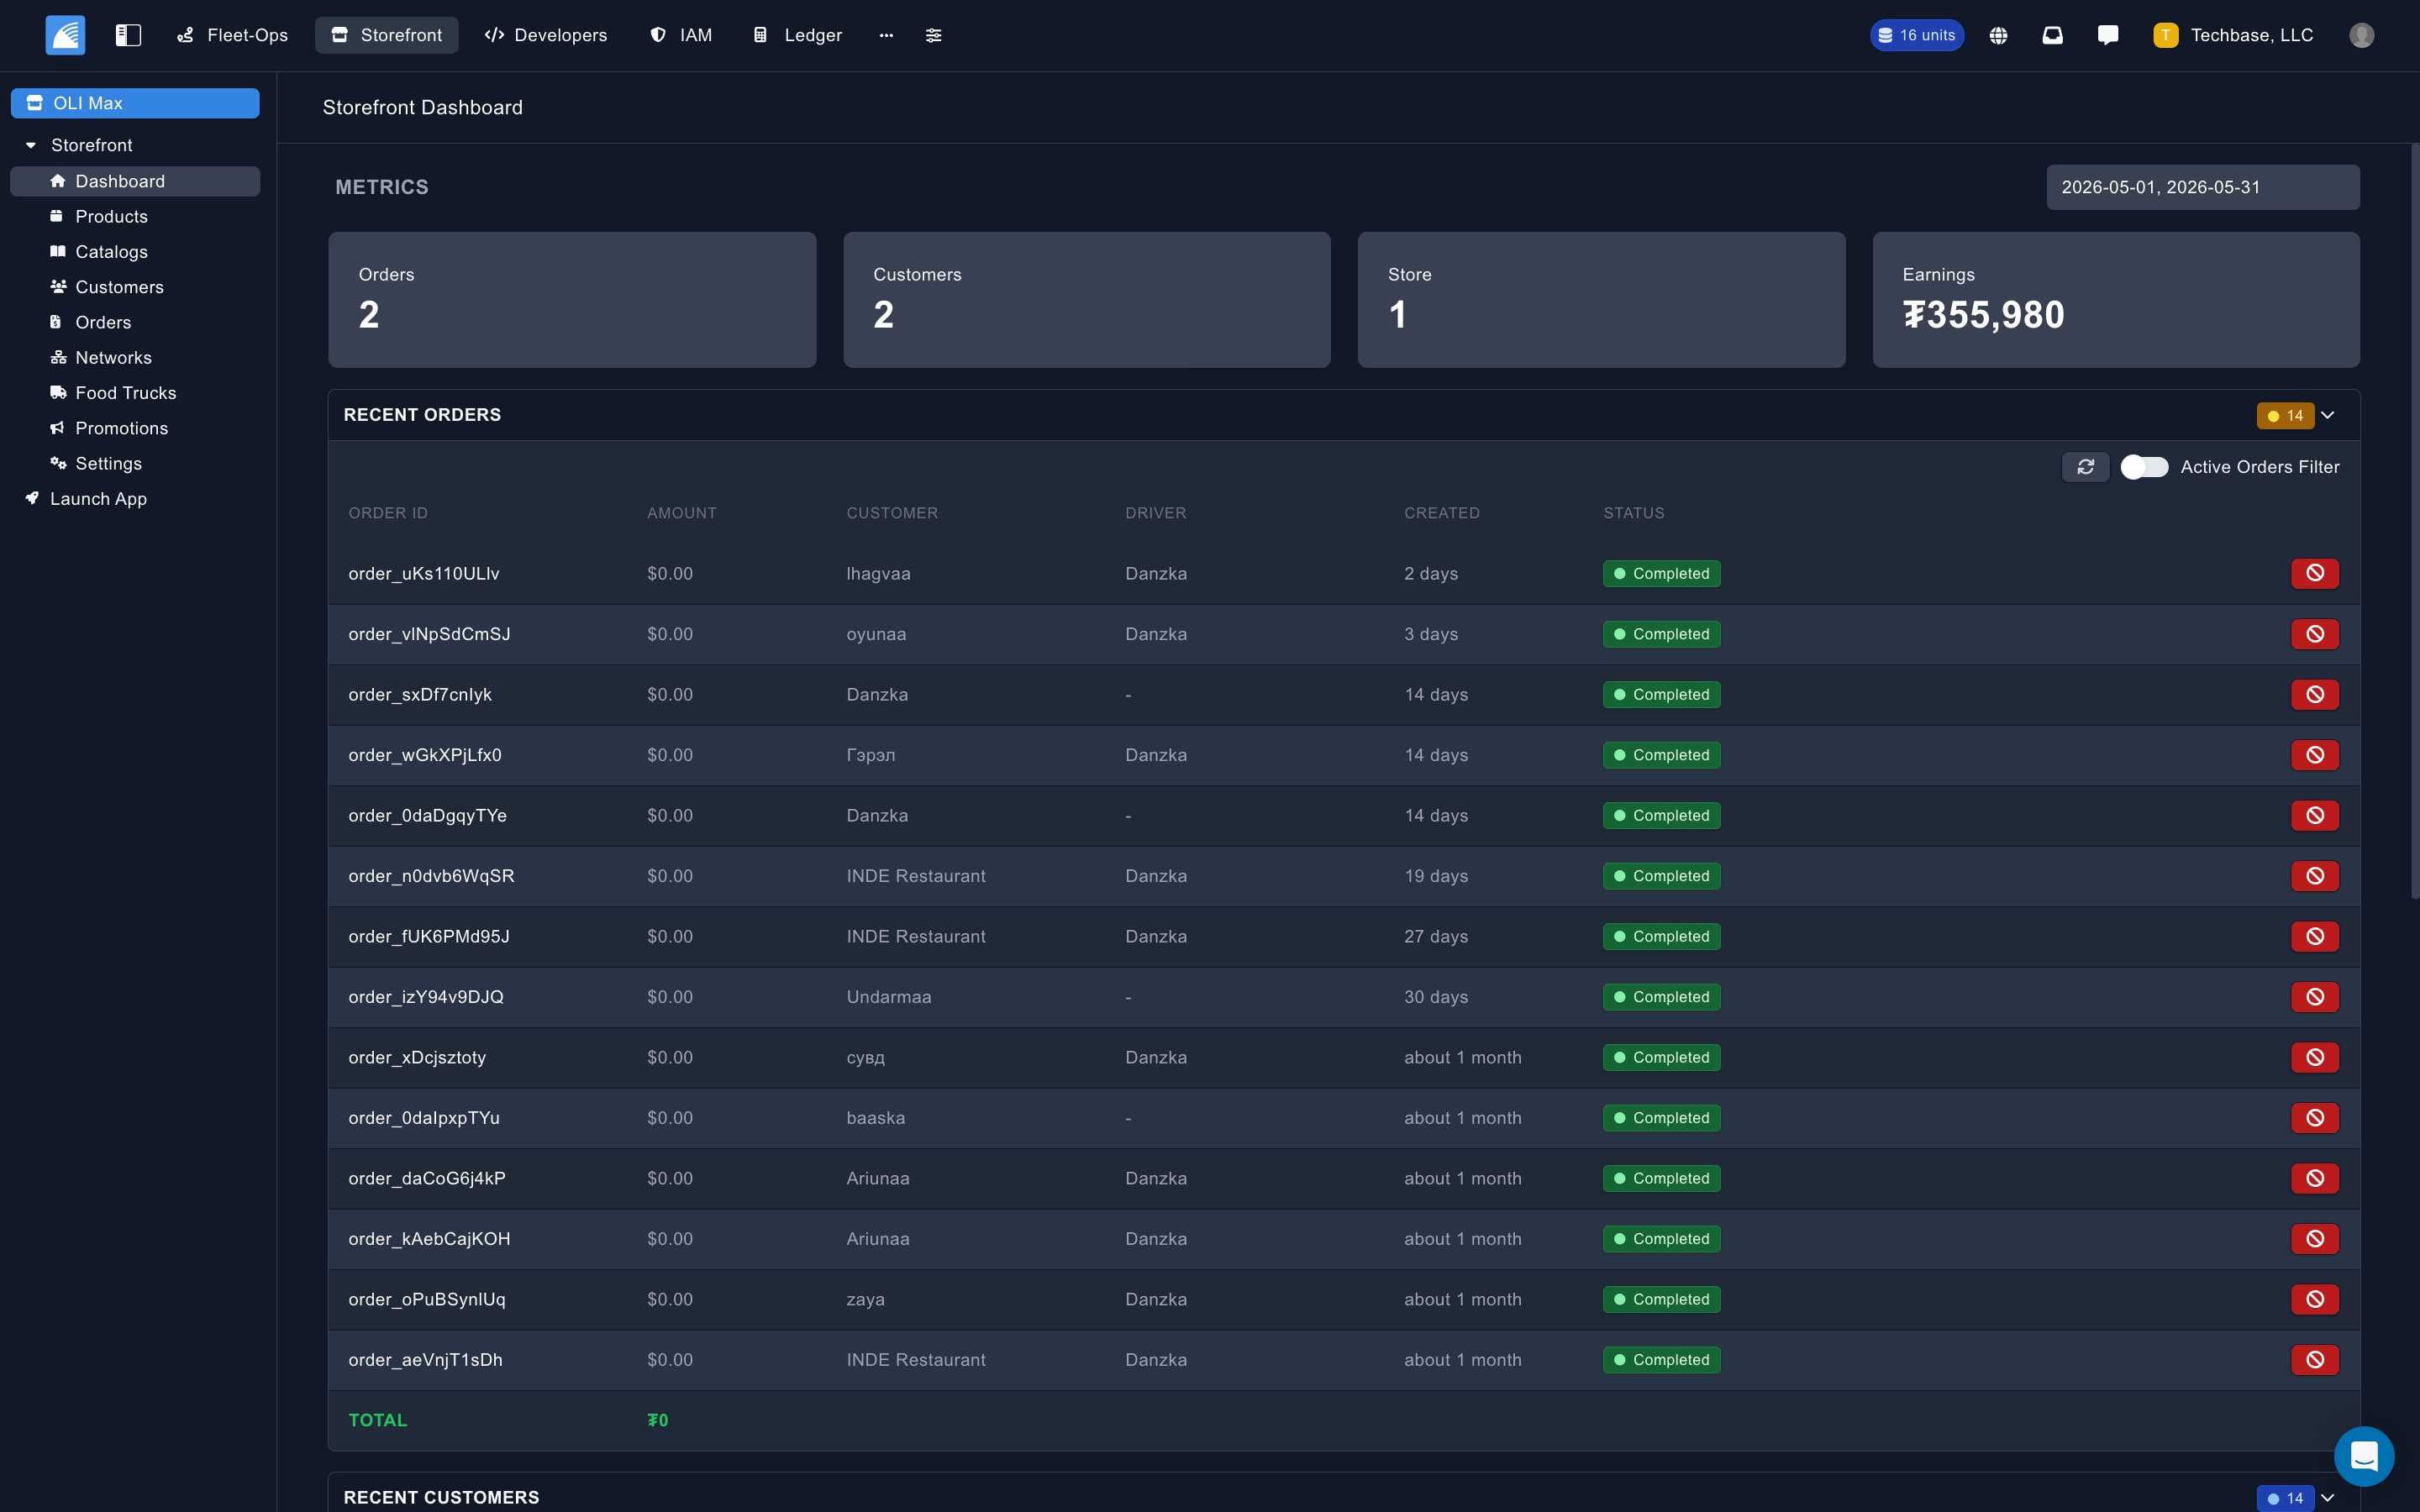Open order_uKs110ULlv order link
Image resolution: width=2420 pixels, height=1512 pixels.
tap(424, 573)
